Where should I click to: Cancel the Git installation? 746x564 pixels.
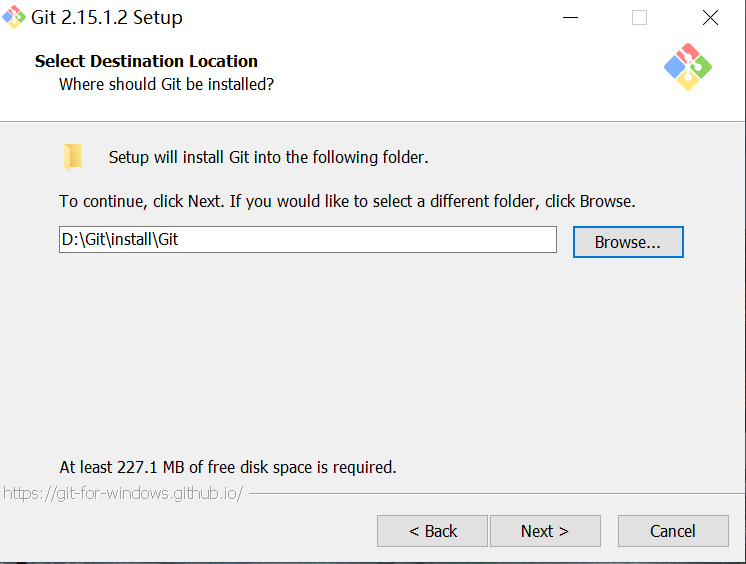(x=673, y=531)
